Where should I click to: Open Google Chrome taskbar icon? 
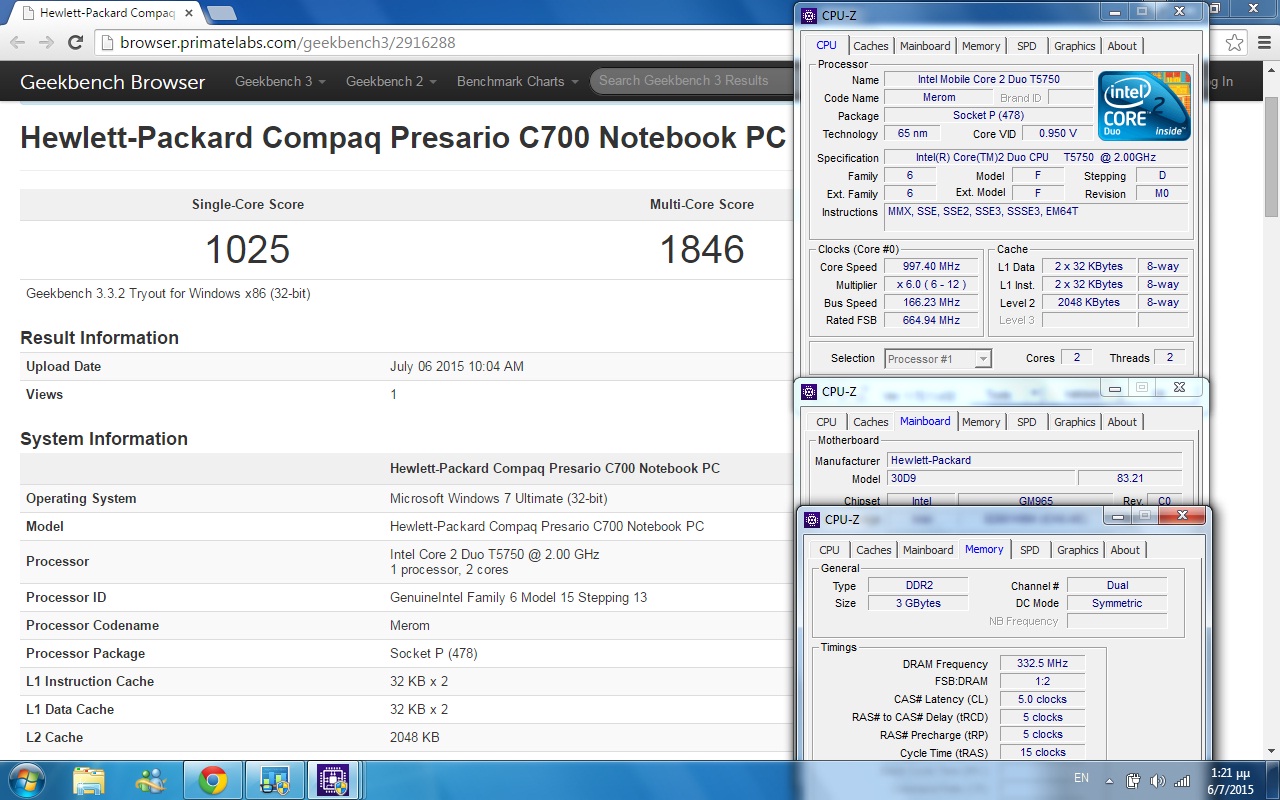point(212,780)
